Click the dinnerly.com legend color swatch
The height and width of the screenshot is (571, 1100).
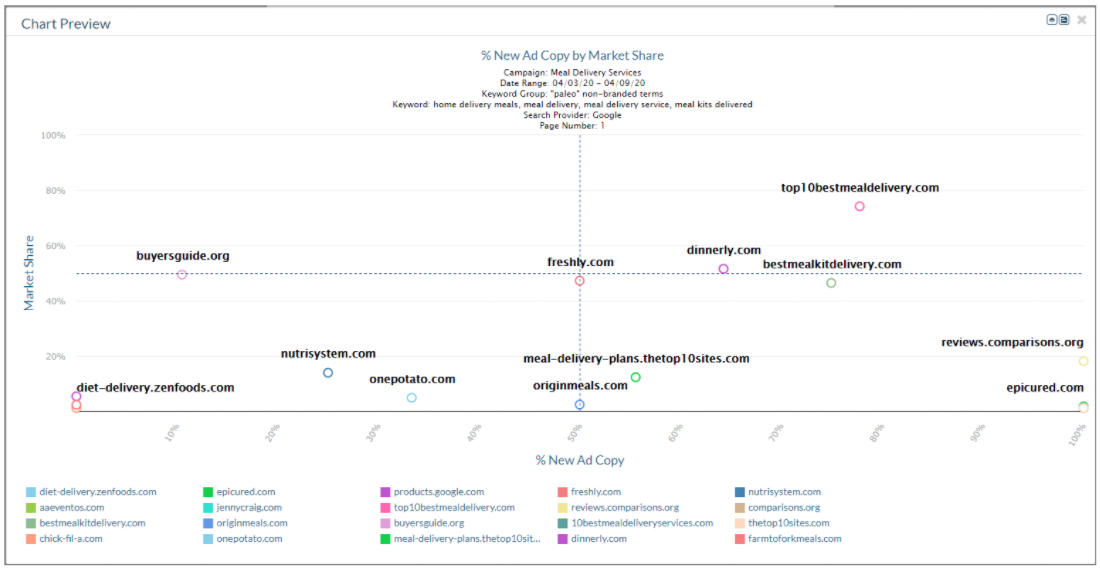(x=563, y=539)
